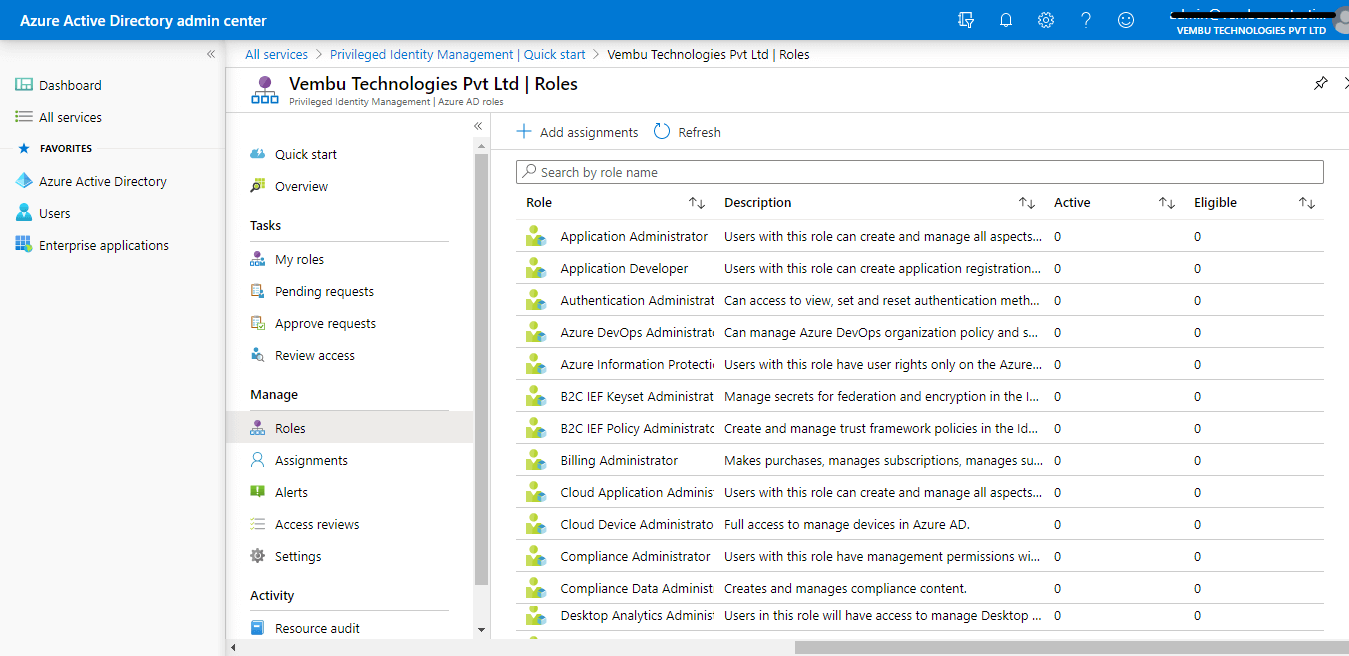Click the role icon beside Billing Administrator

537,461
